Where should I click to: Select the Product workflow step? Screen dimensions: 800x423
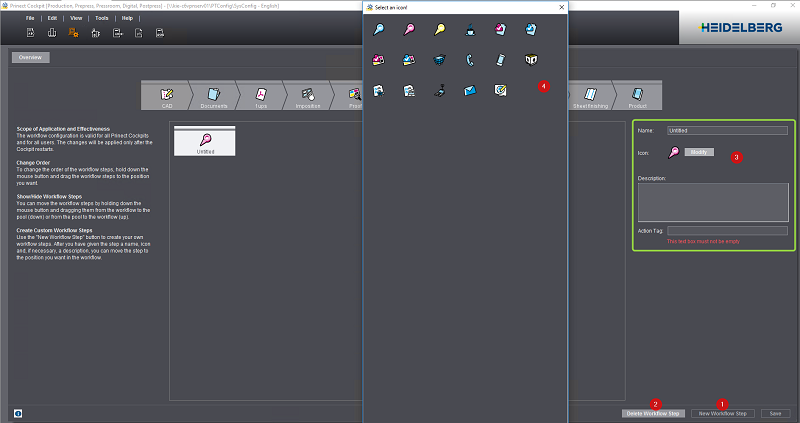(638, 96)
